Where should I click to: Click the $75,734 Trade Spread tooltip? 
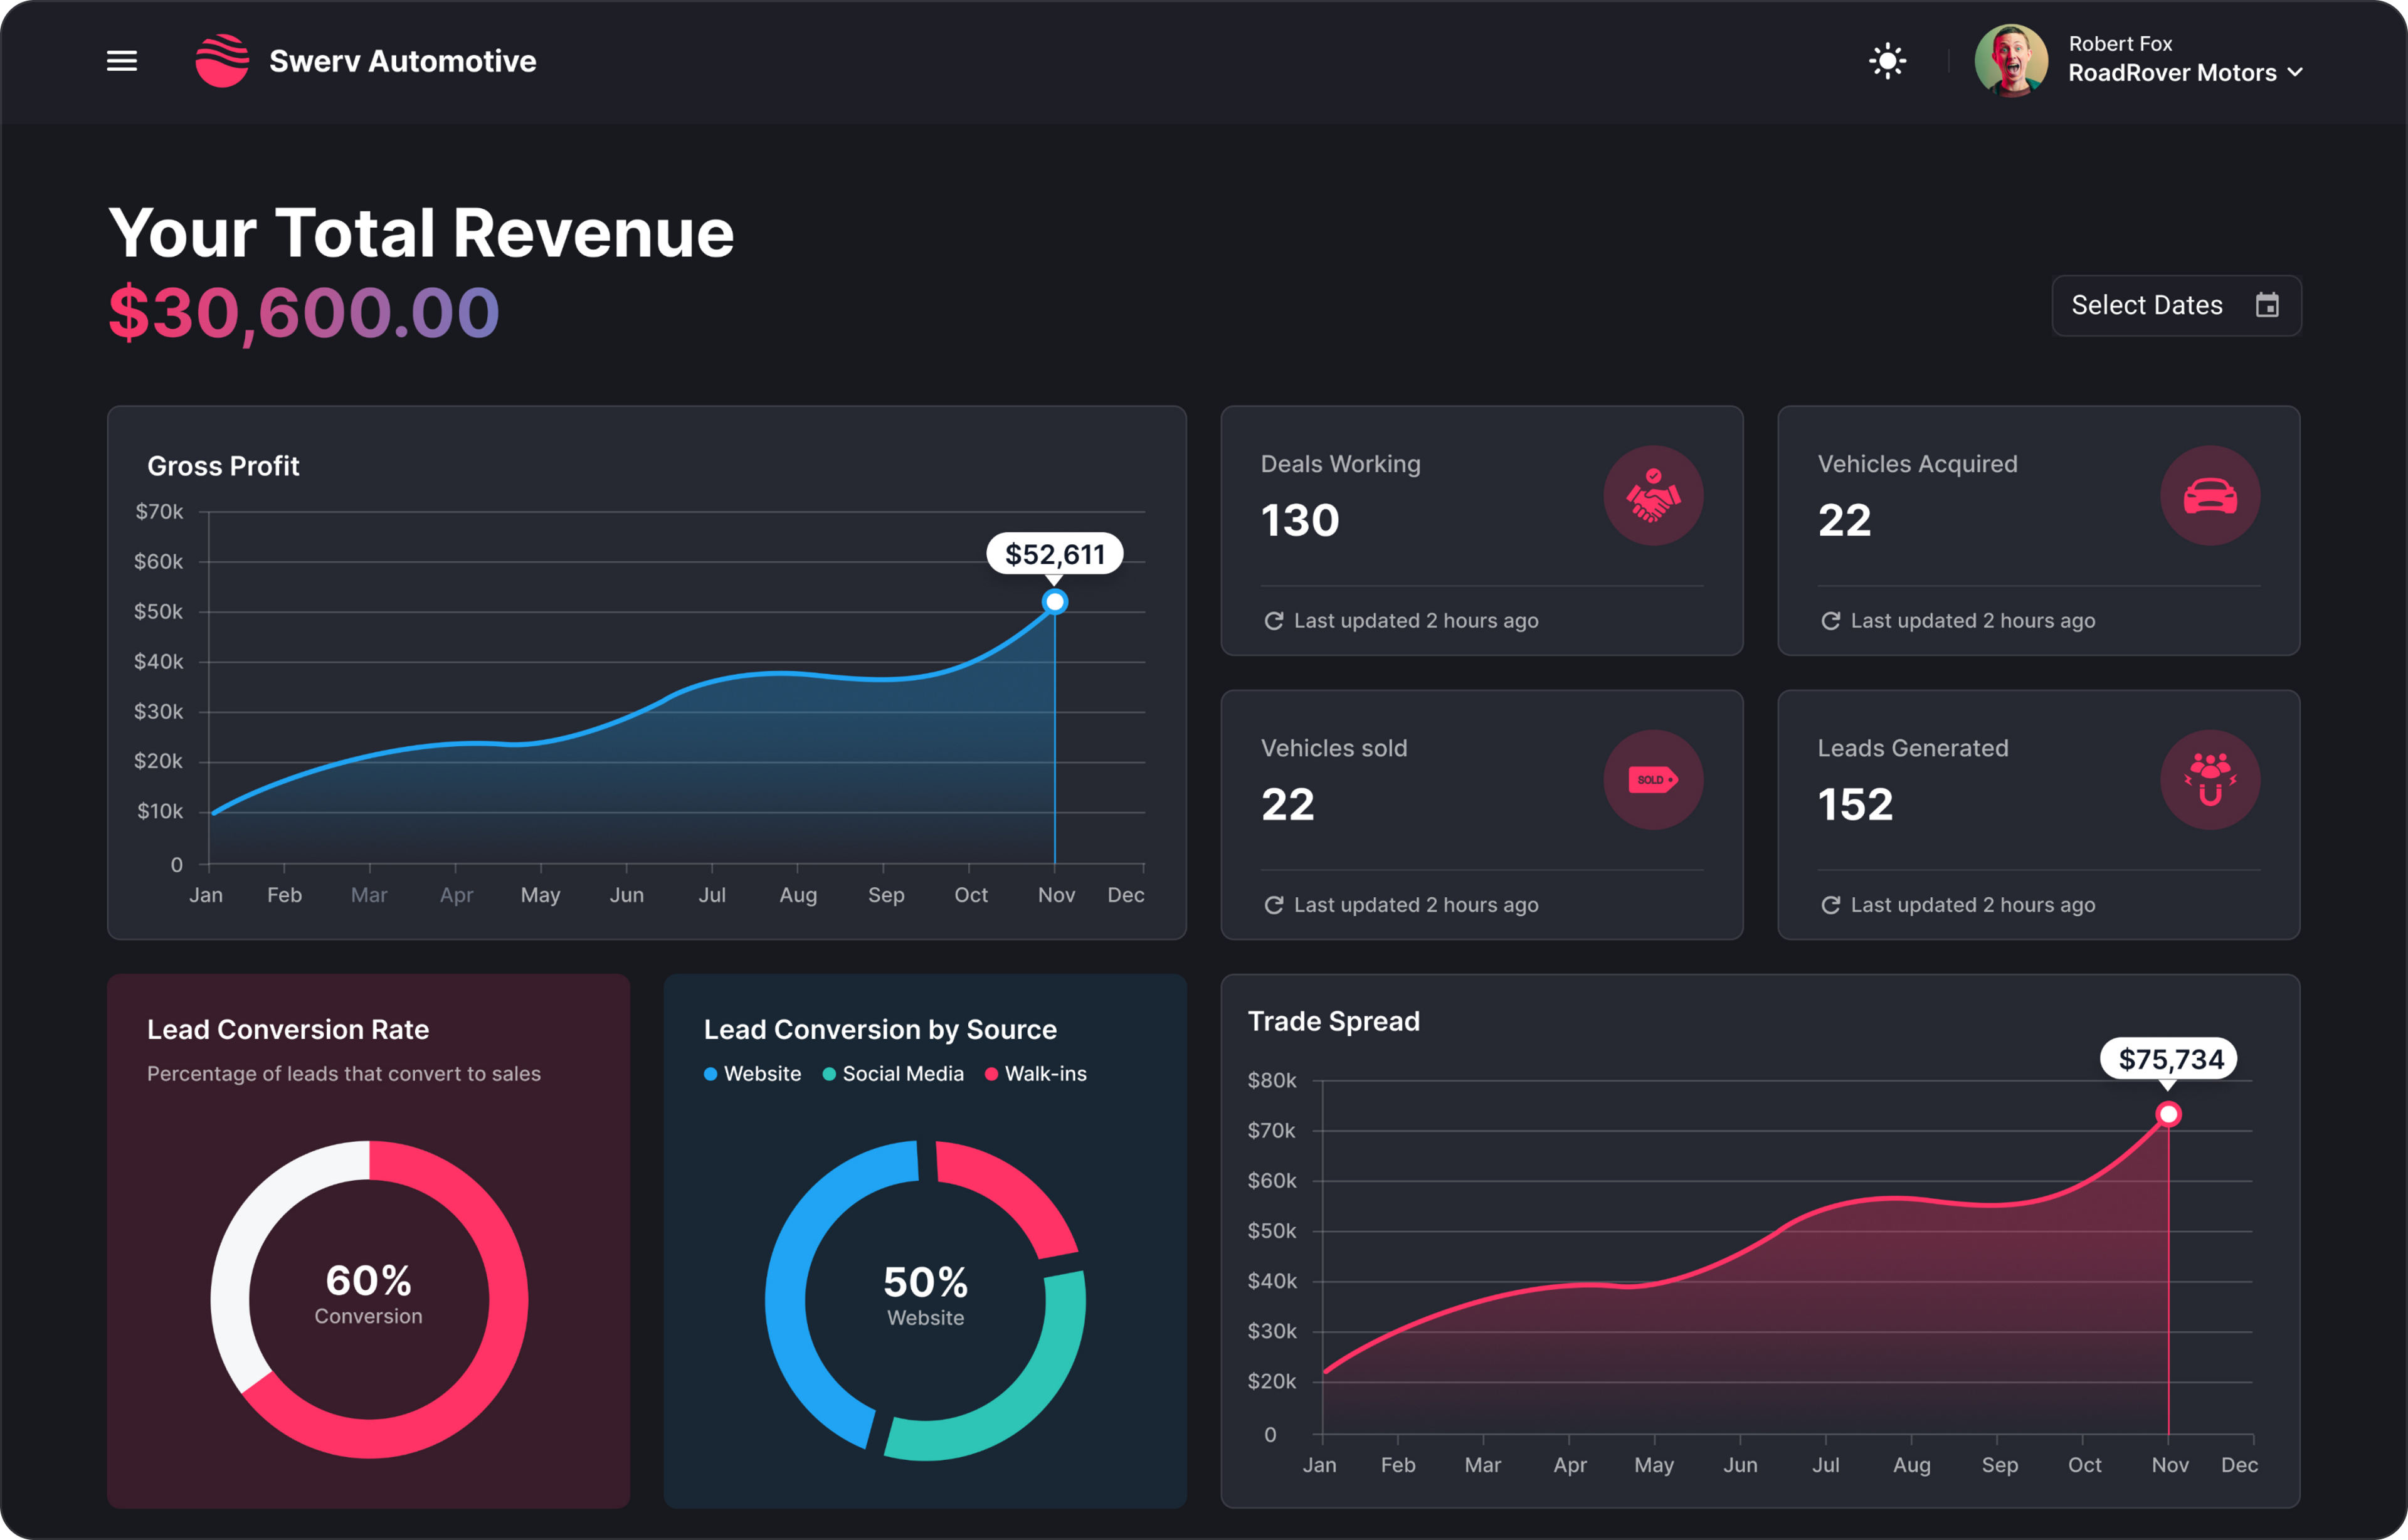2169,1059
